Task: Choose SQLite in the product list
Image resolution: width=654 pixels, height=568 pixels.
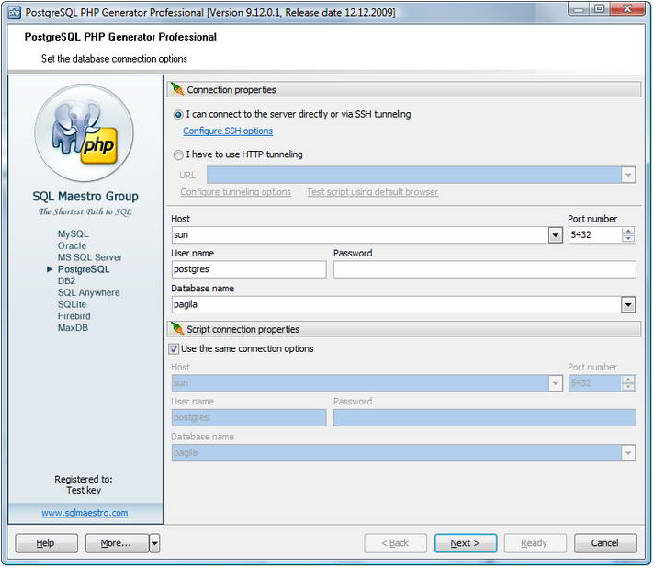Action: (72, 304)
